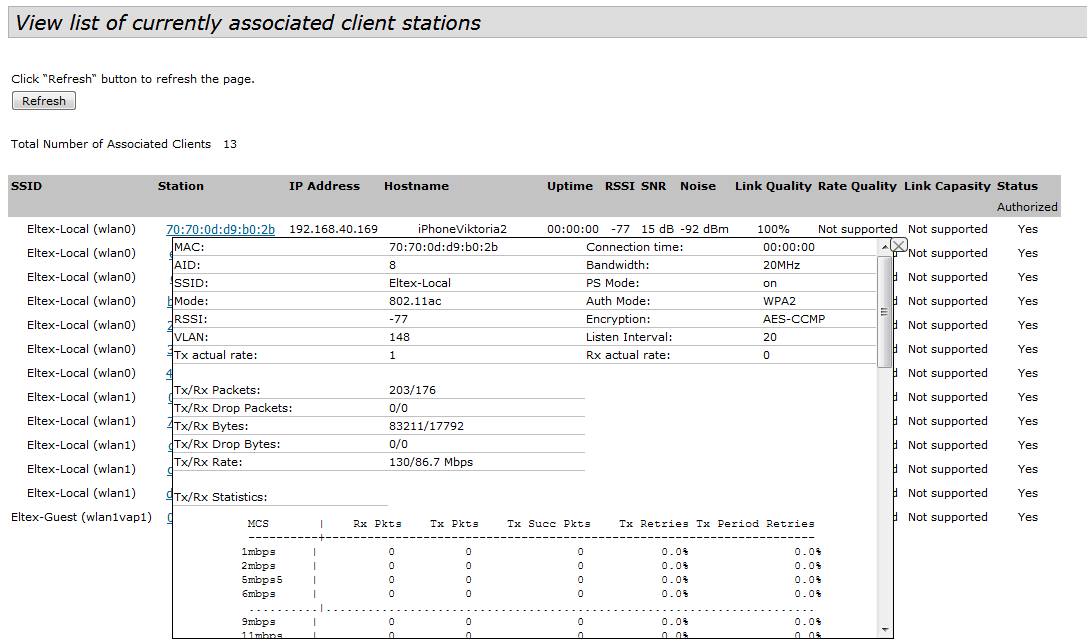Click the Station column header
The height and width of the screenshot is (642, 1087).
(x=180, y=186)
